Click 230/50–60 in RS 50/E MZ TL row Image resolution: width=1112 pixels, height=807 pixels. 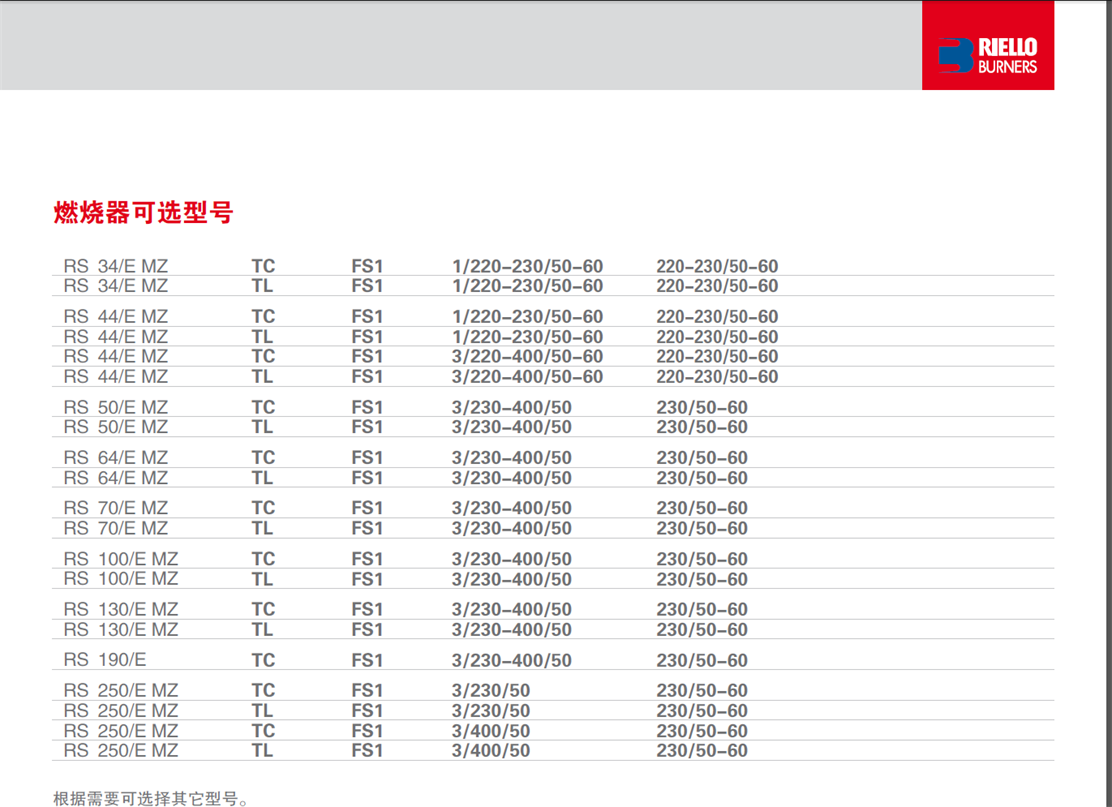(702, 427)
